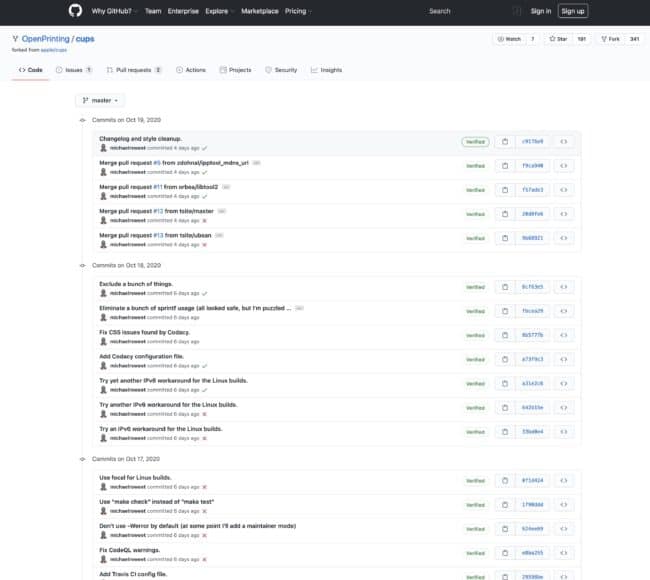Click the Sign up button
This screenshot has width=650, height=580.
click(x=573, y=11)
